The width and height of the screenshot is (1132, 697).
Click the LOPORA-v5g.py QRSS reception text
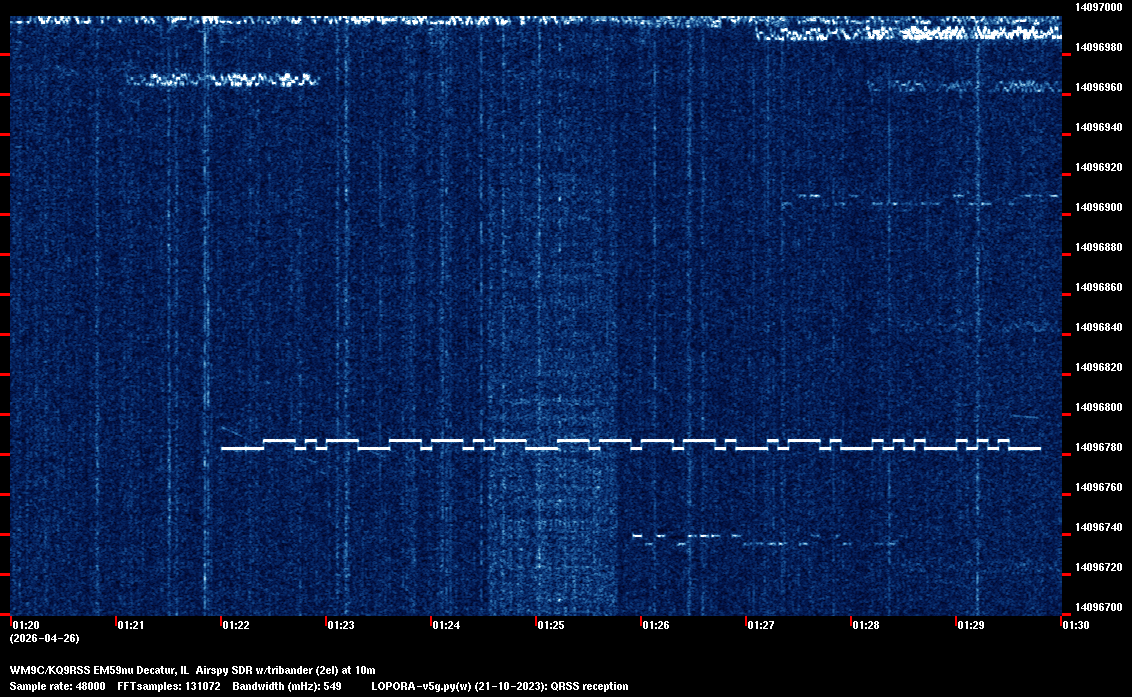(x=499, y=686)
